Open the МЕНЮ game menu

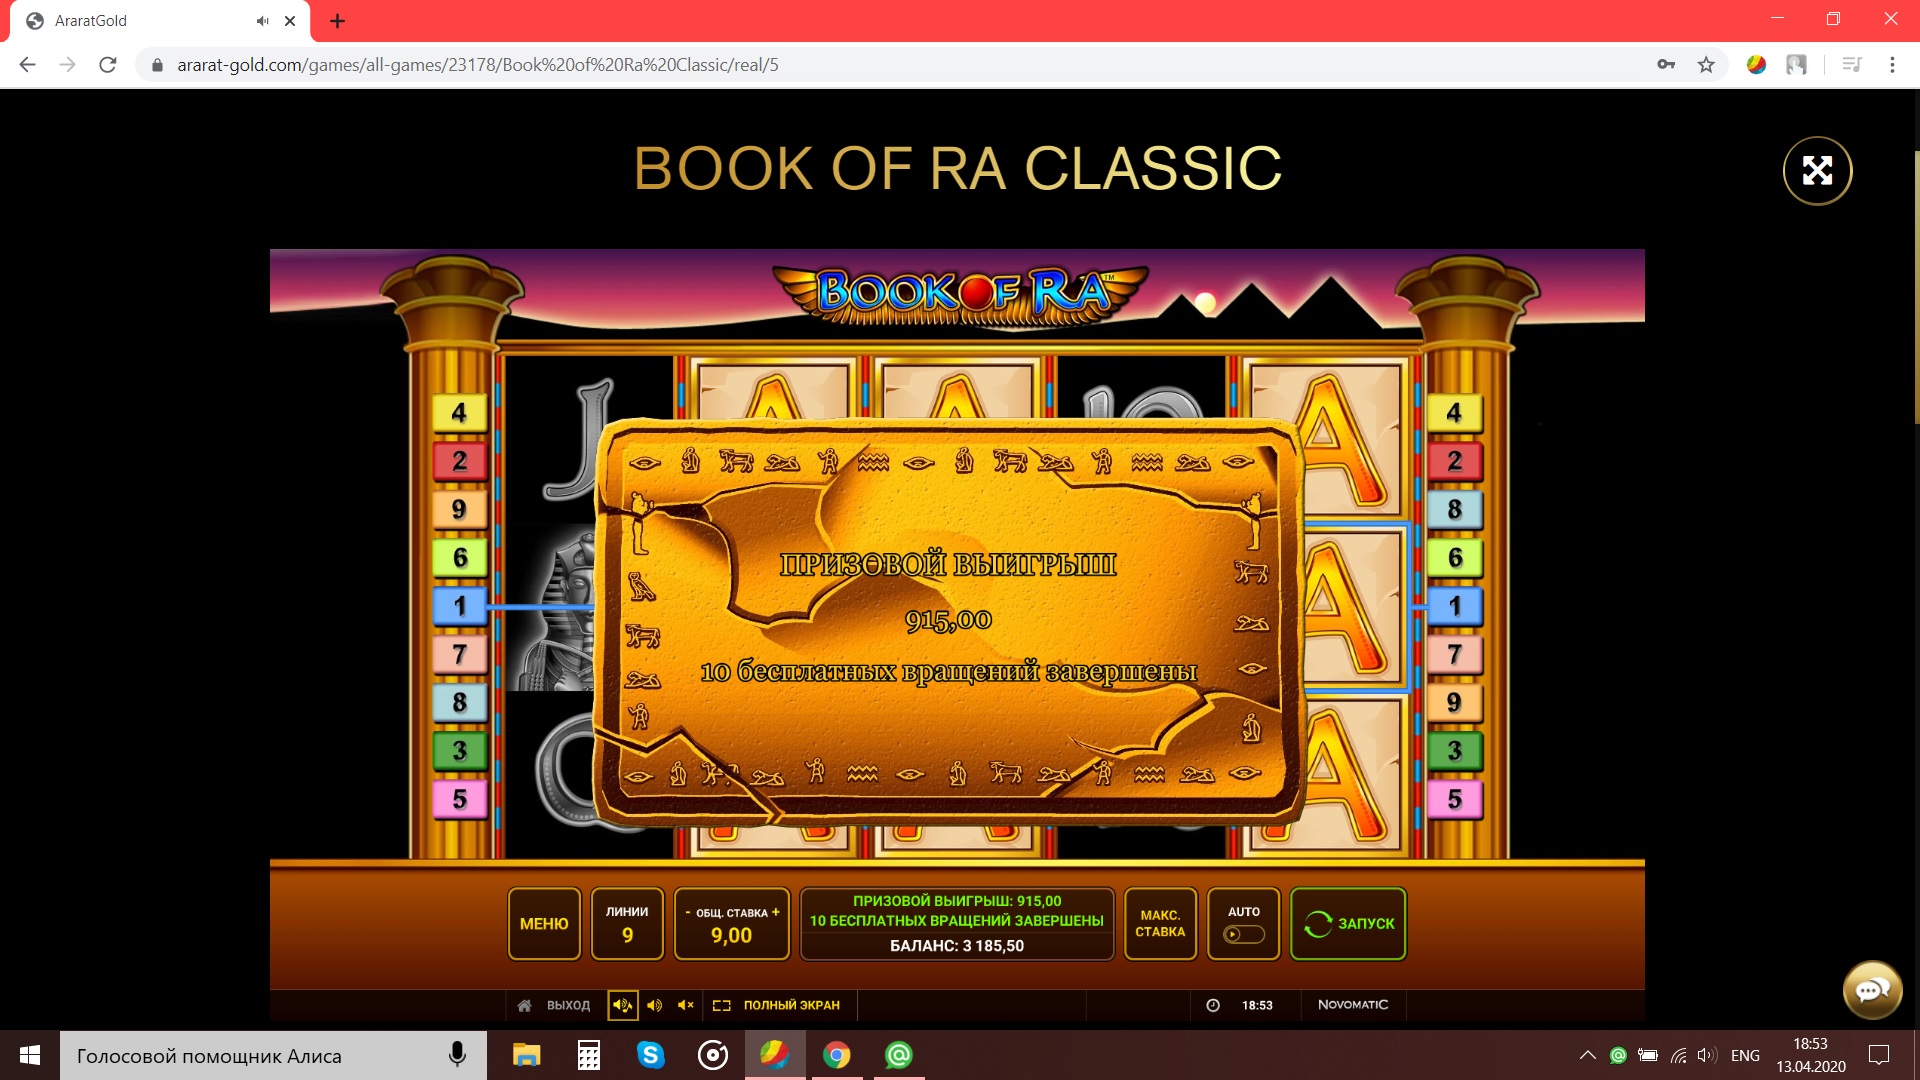[544, 924]
